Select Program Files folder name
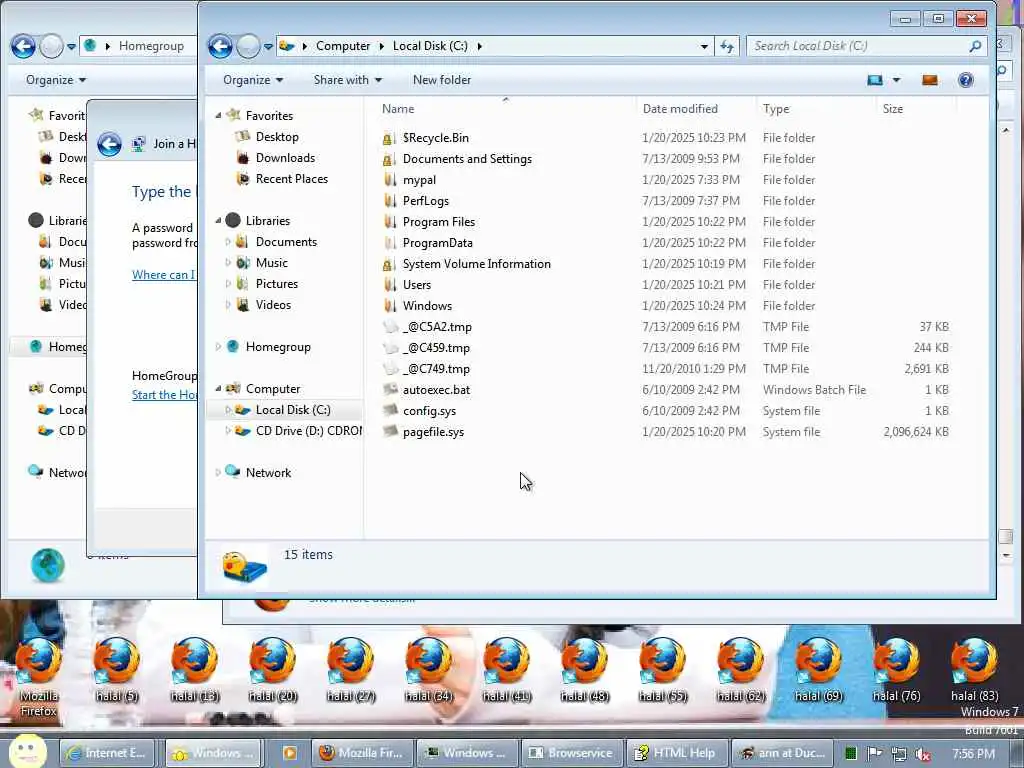1024x768 pixels. coord(439,221)
